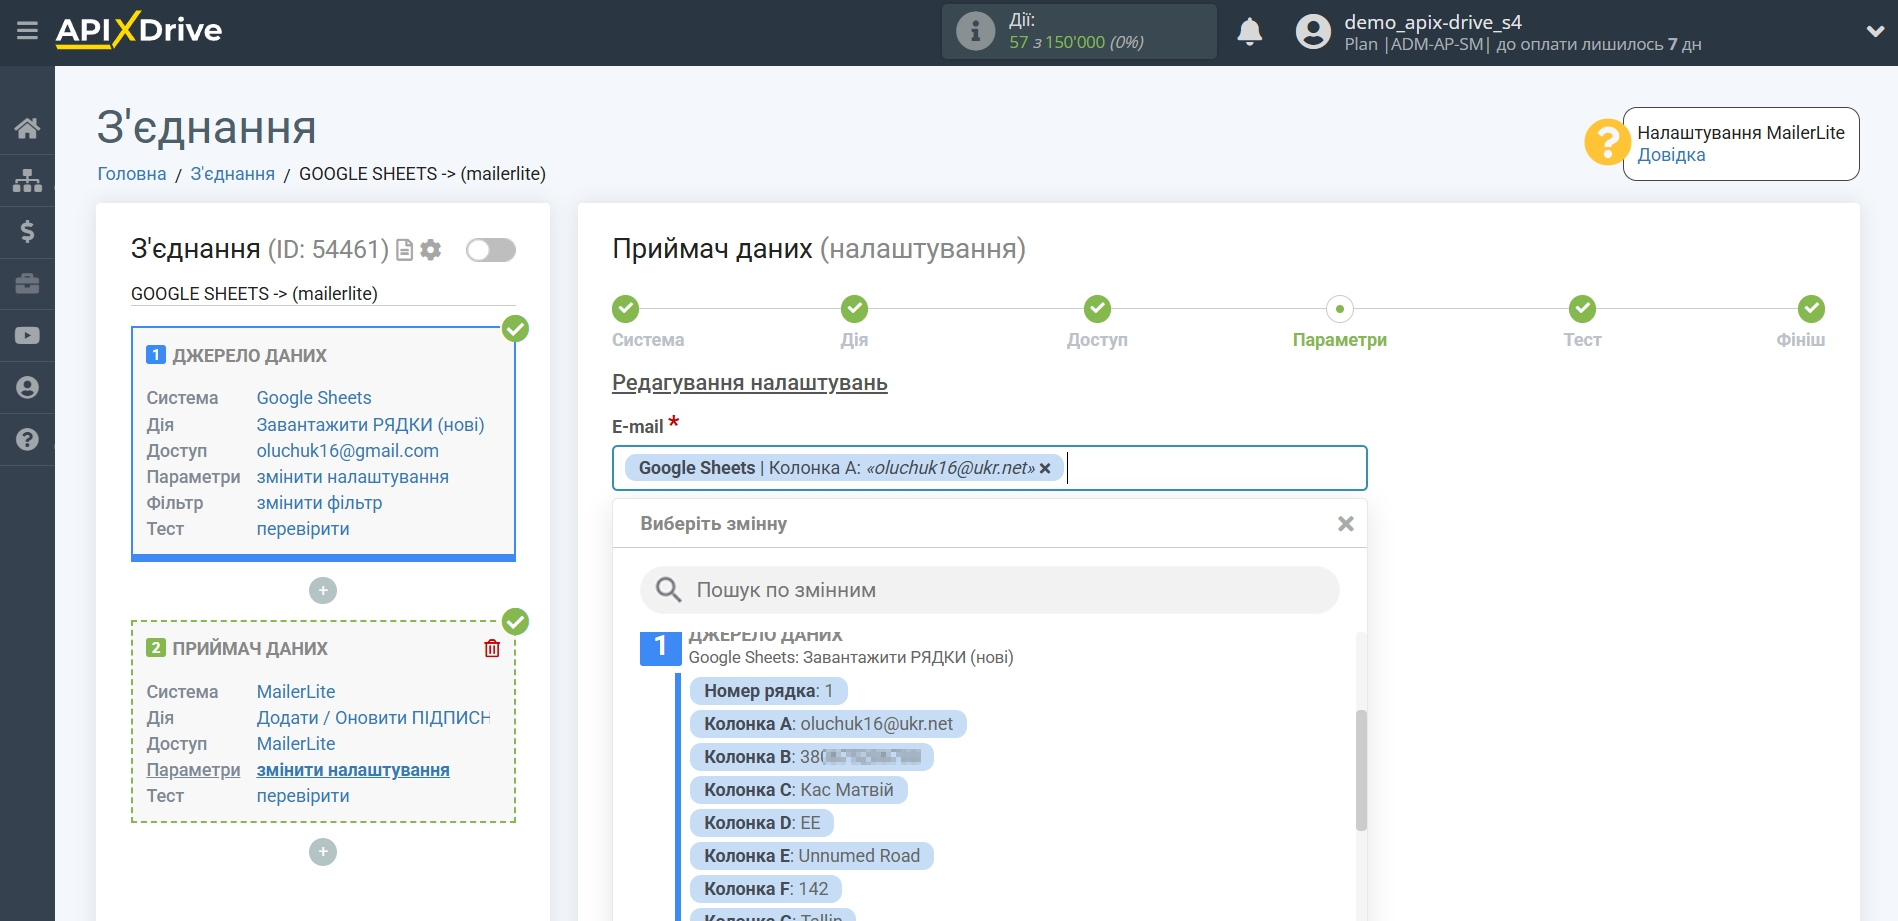Viewport: 1898px width, 921px height.
Task: Go to Тест step
Action: [x=1582, y=309]
